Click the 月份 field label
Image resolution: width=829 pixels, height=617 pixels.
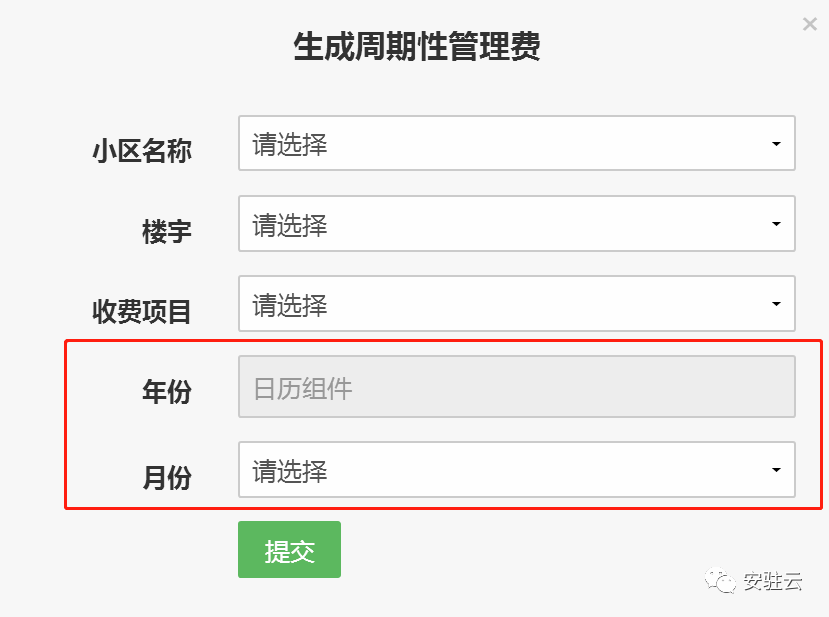pyautogui.click(x=167, y=477)
